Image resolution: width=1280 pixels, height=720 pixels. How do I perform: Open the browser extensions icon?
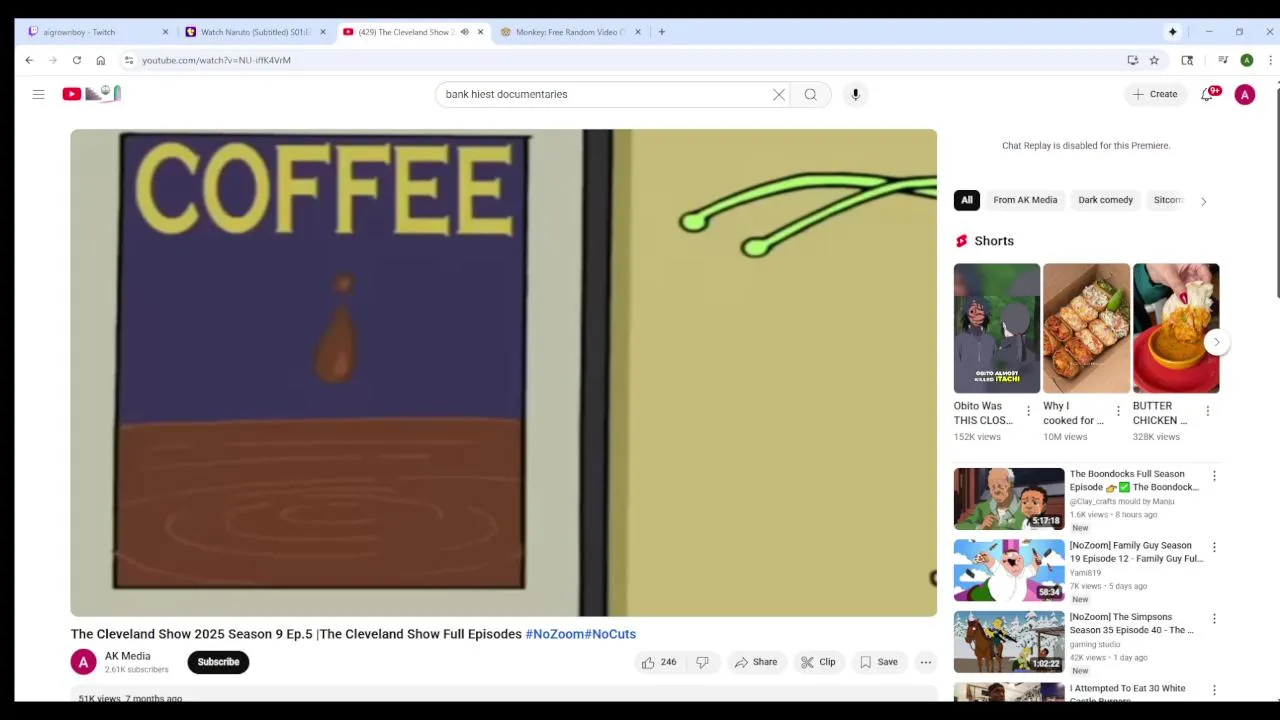(x=1187, y=60)
